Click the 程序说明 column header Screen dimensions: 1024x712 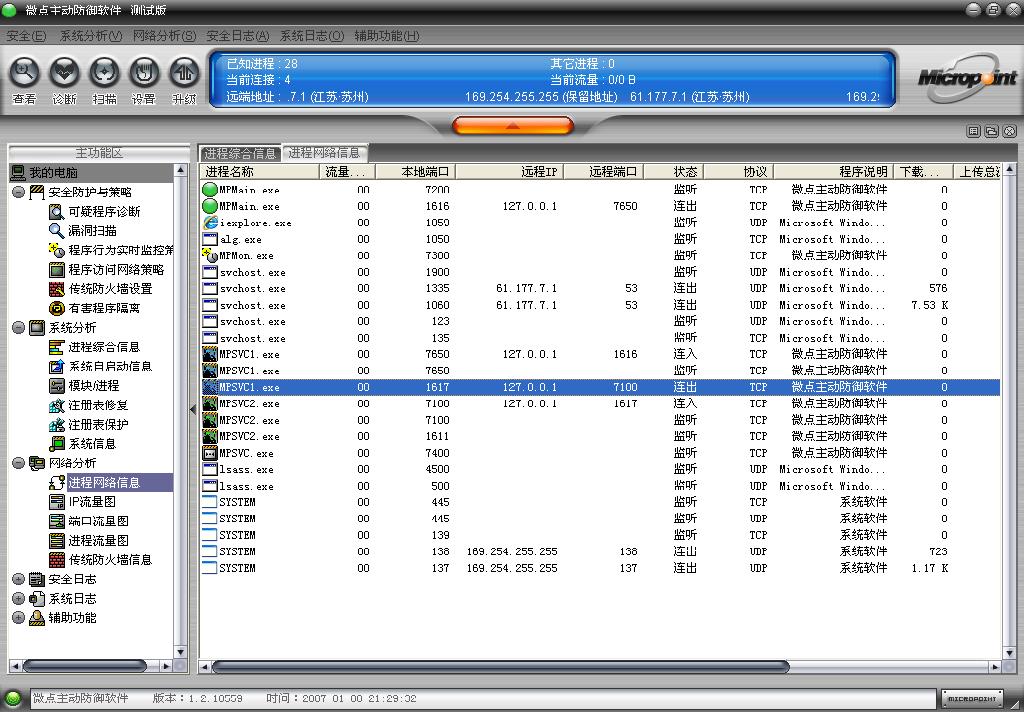coord(833,172)
